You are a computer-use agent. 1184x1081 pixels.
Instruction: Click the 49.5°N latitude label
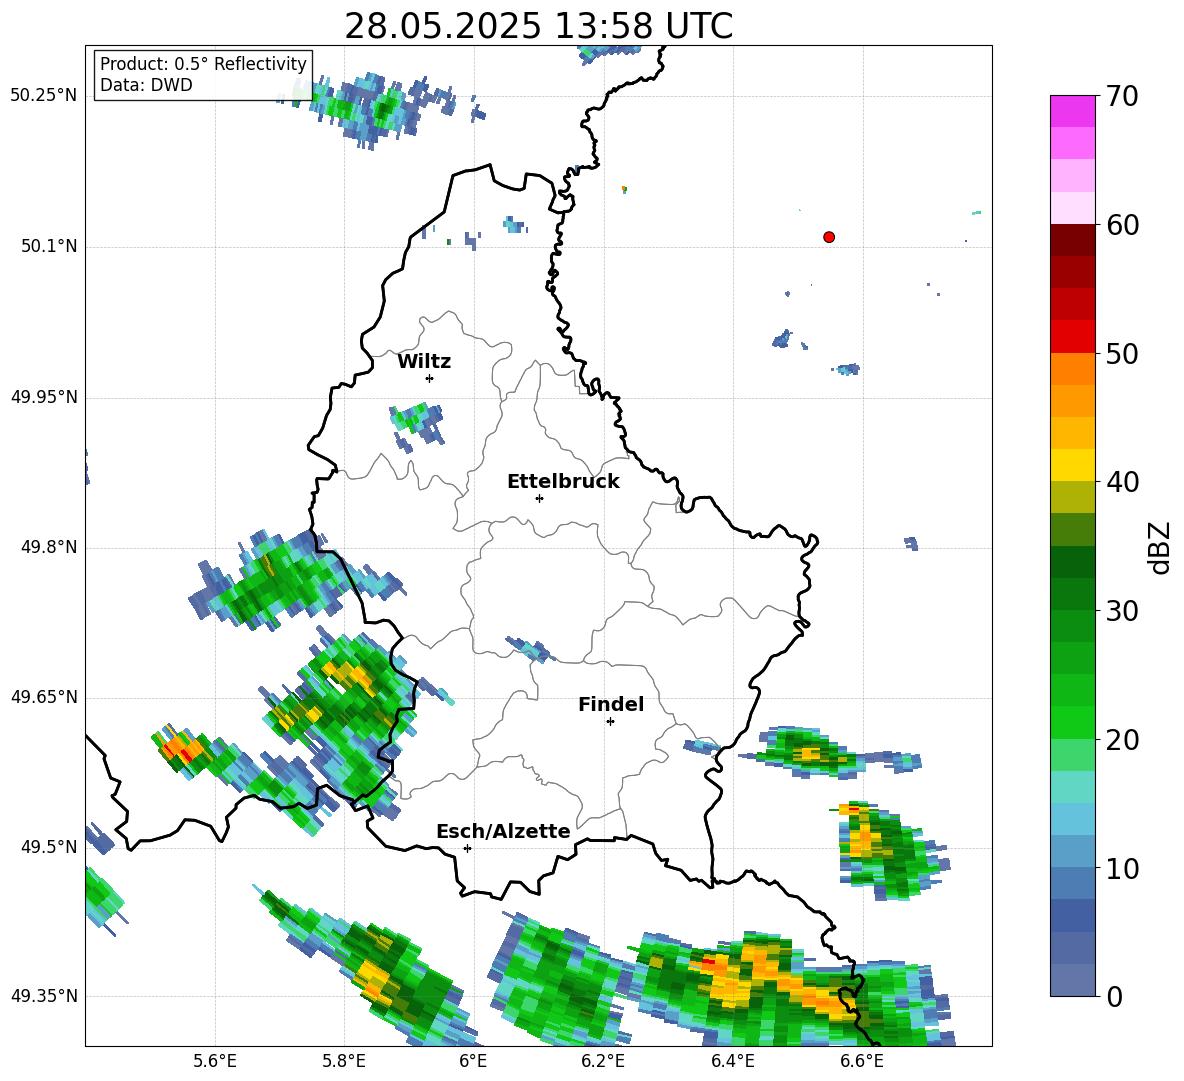pos(49,847)
